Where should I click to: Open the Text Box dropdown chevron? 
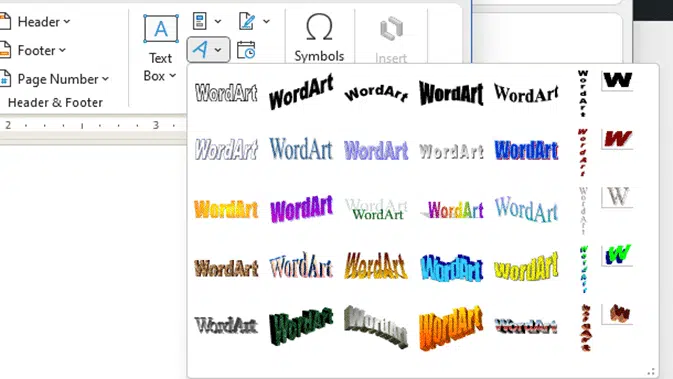(173, 76)
